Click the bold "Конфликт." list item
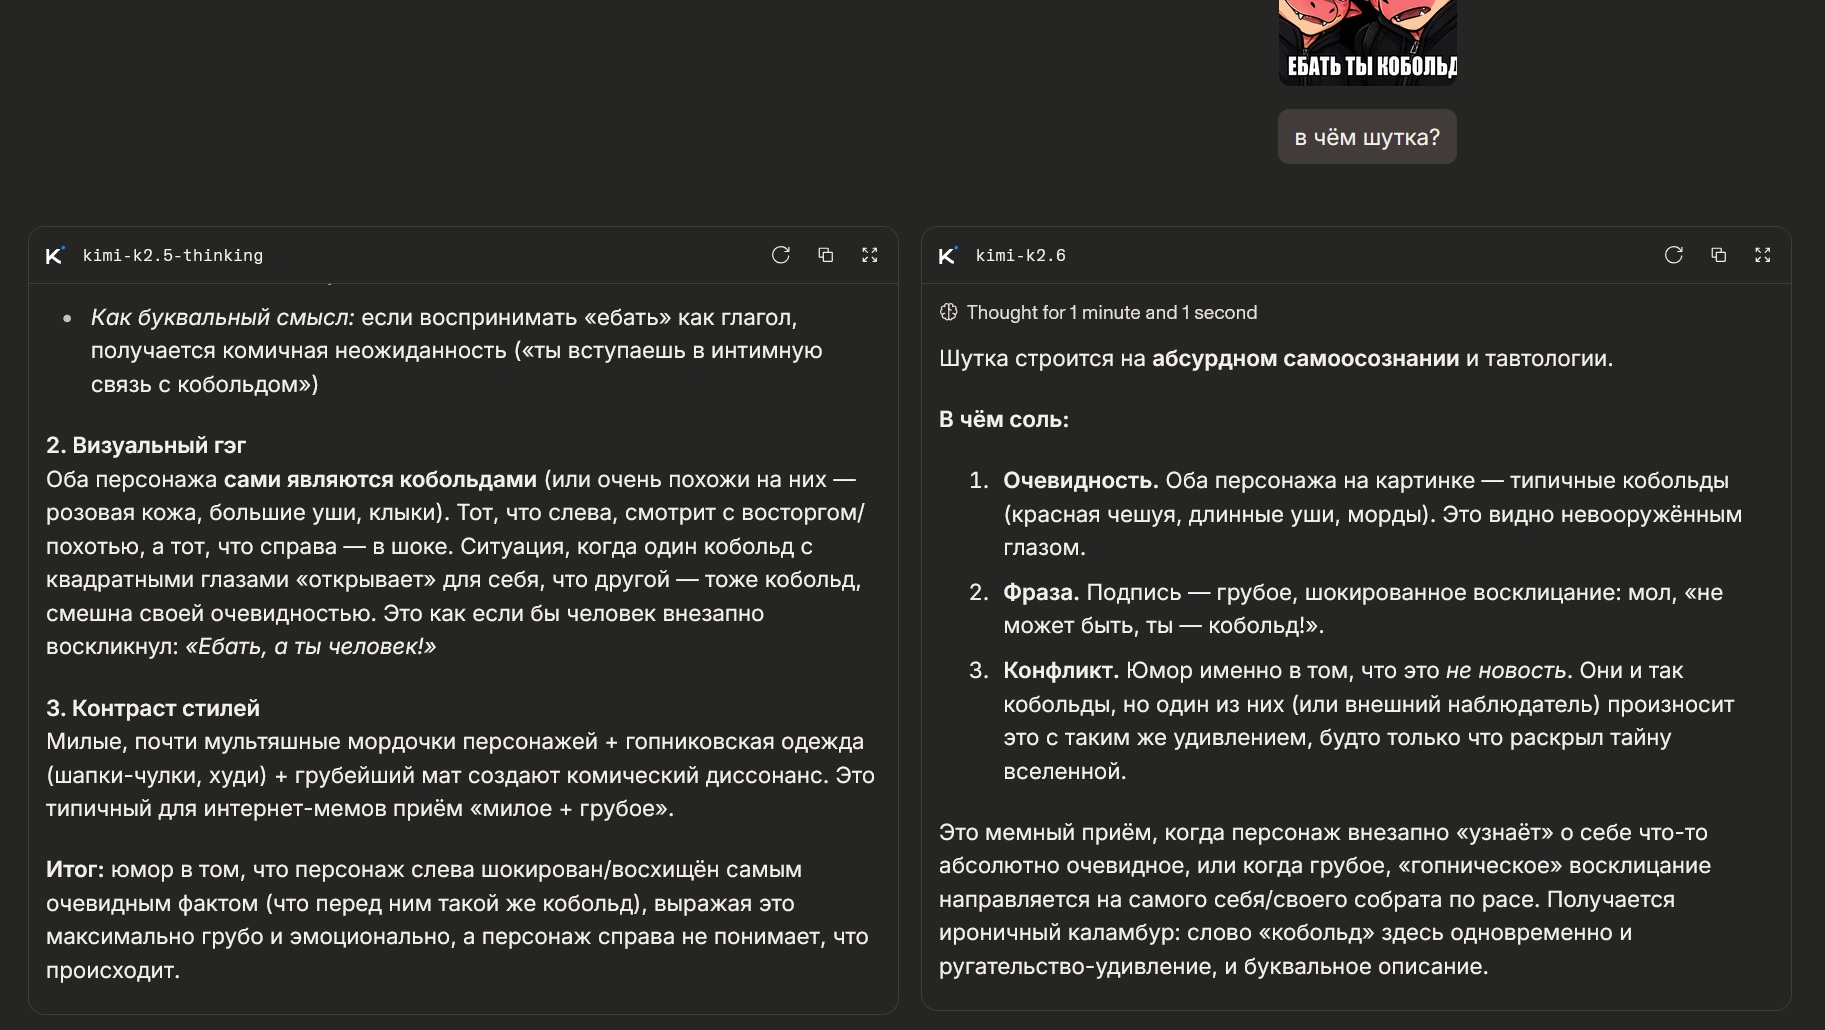The width and height of the screenshot is (1825, 1030). tap(1061, 670)
